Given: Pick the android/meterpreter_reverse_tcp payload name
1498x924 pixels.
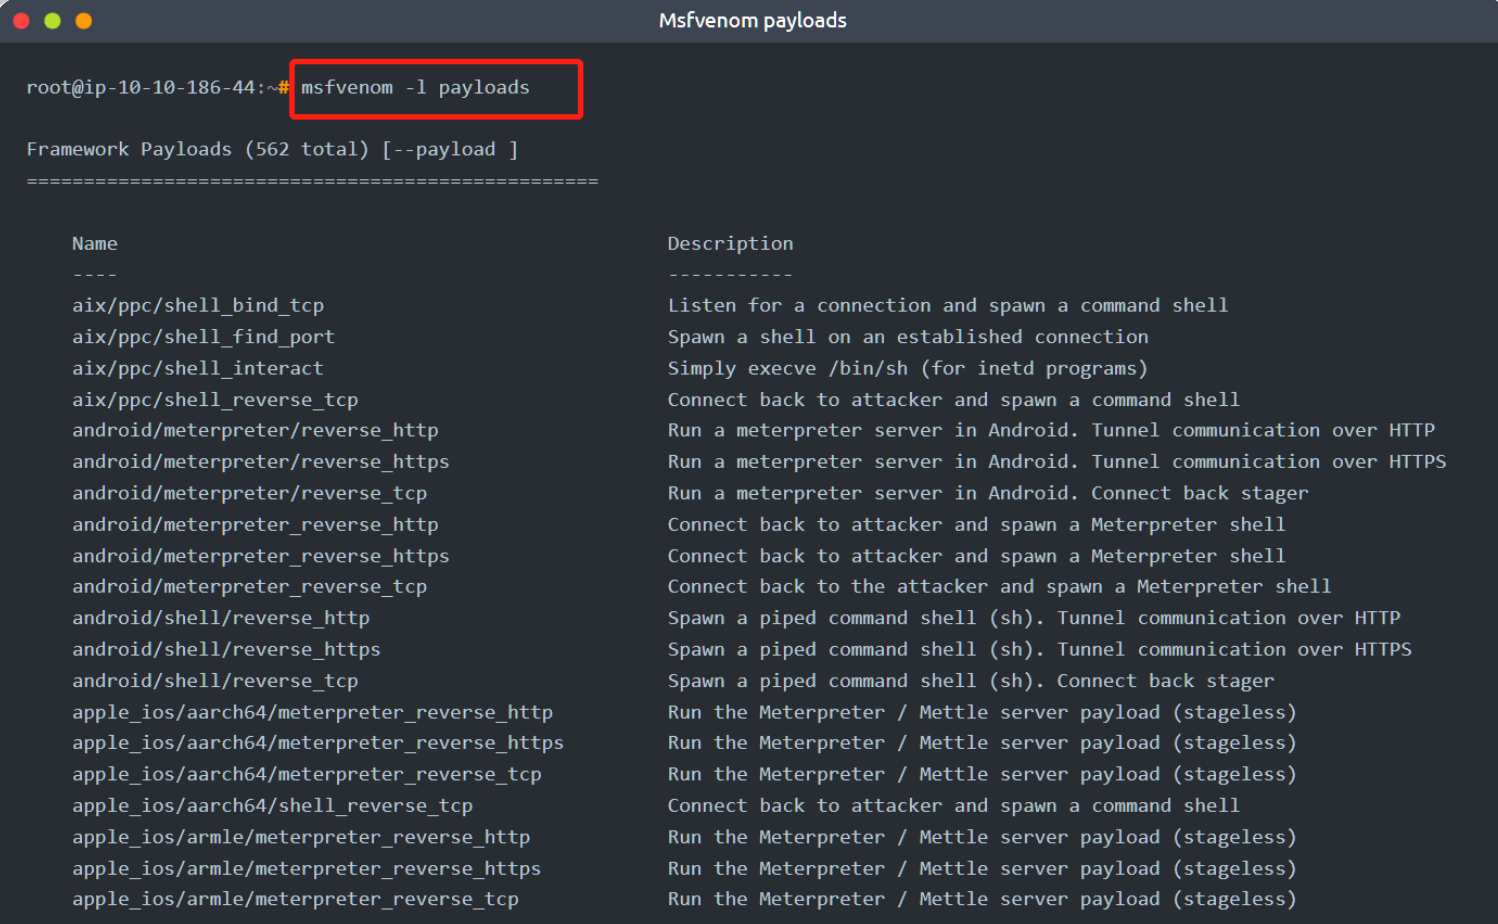Looking at the screenshot, I should pyautogui.click(x=249, y=587).
